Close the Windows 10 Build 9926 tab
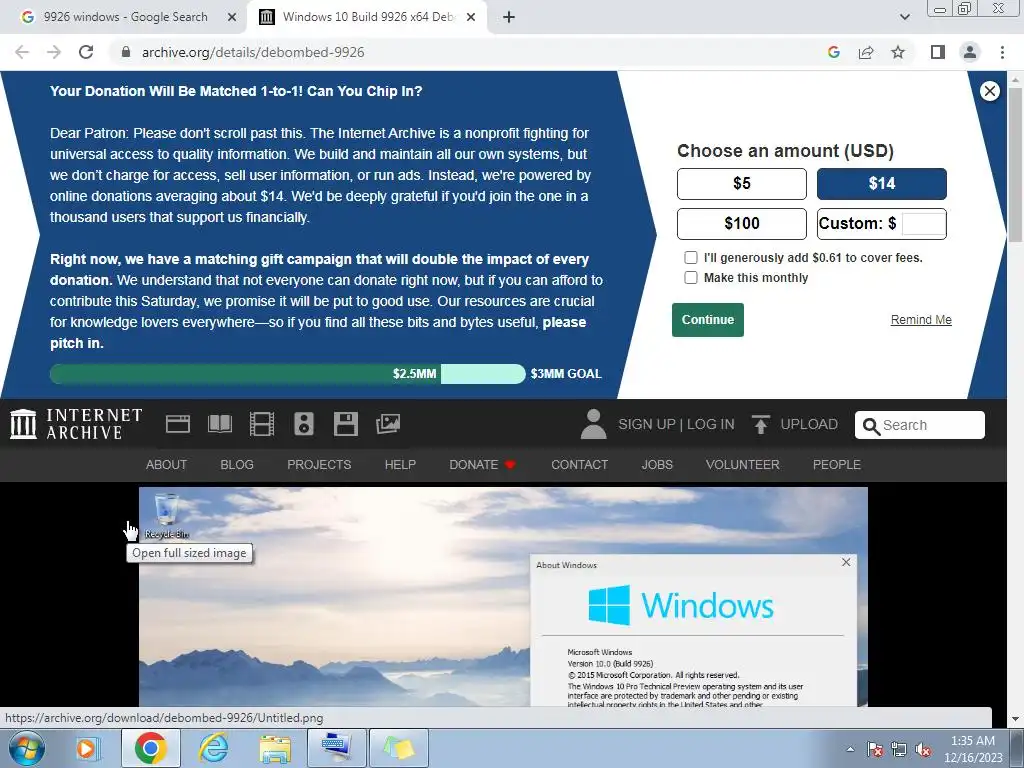This screenshot has width=1024, height=768. pyautogui.click(x=471, y=17)
